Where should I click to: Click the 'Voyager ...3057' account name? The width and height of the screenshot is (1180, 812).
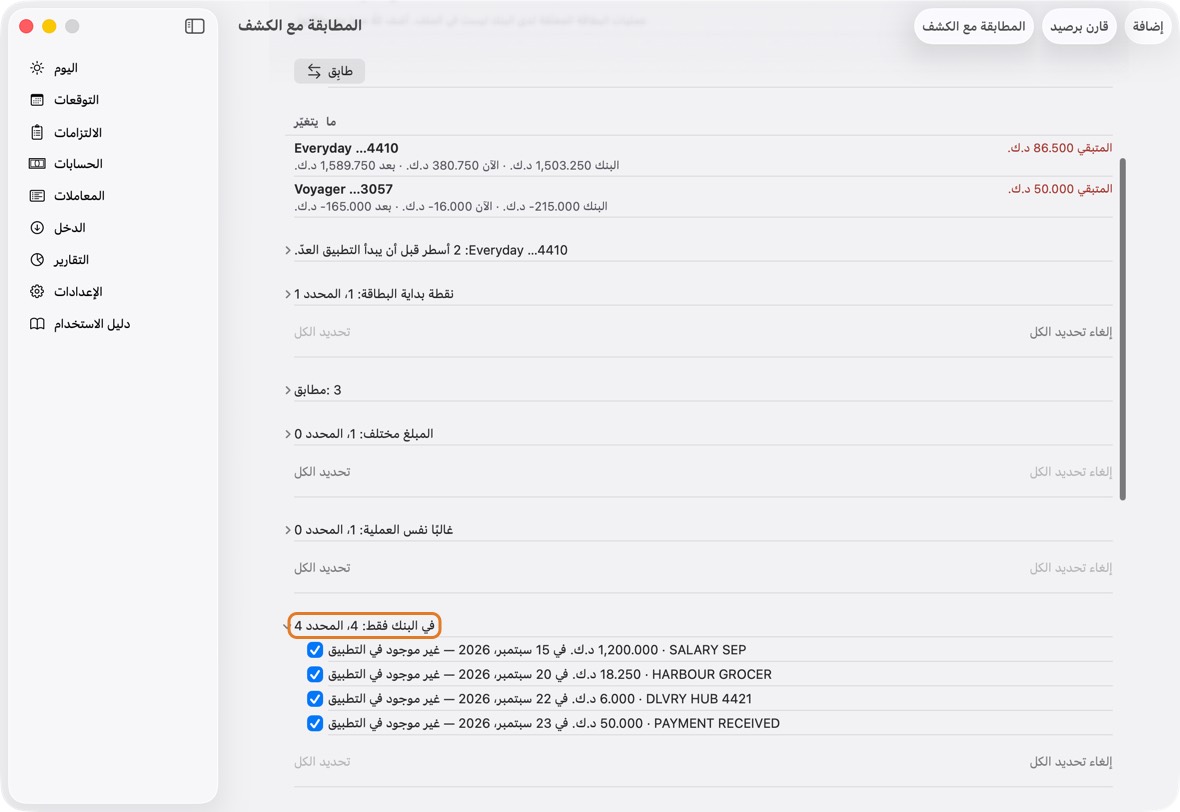pyautogui.click(x=343, y=189)
